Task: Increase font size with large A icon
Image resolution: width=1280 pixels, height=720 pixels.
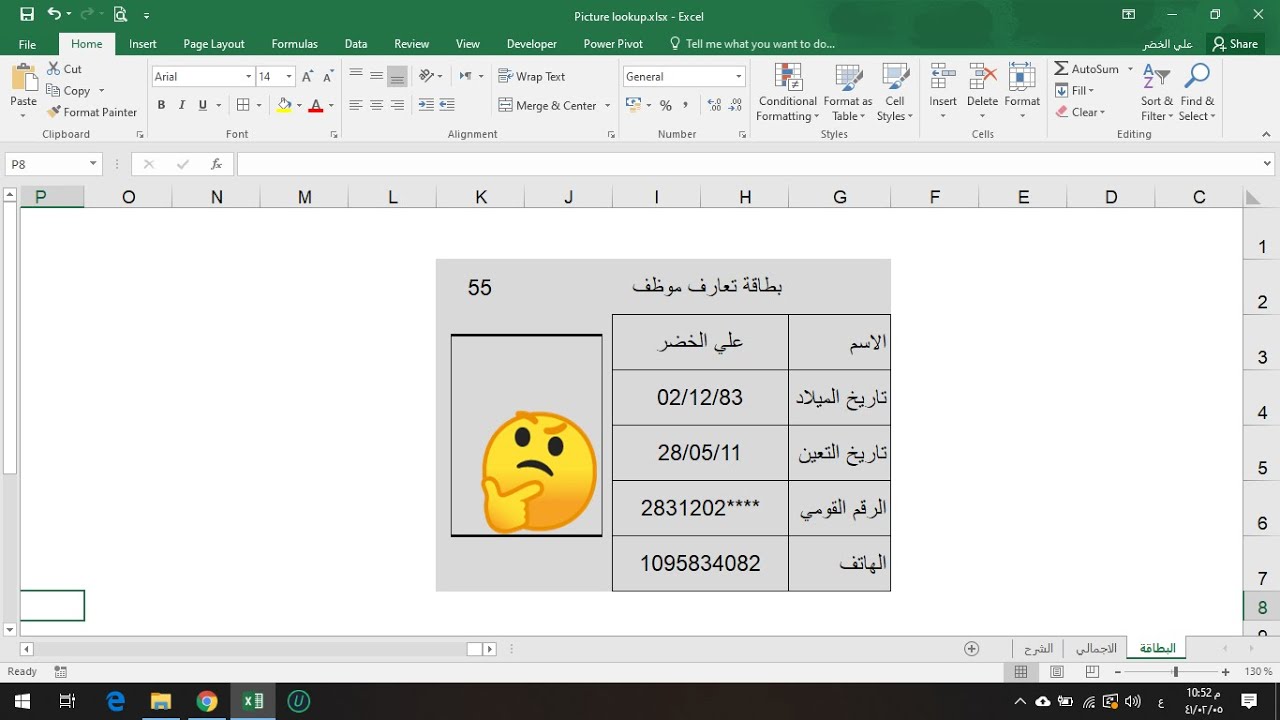Action: (308, 77)
